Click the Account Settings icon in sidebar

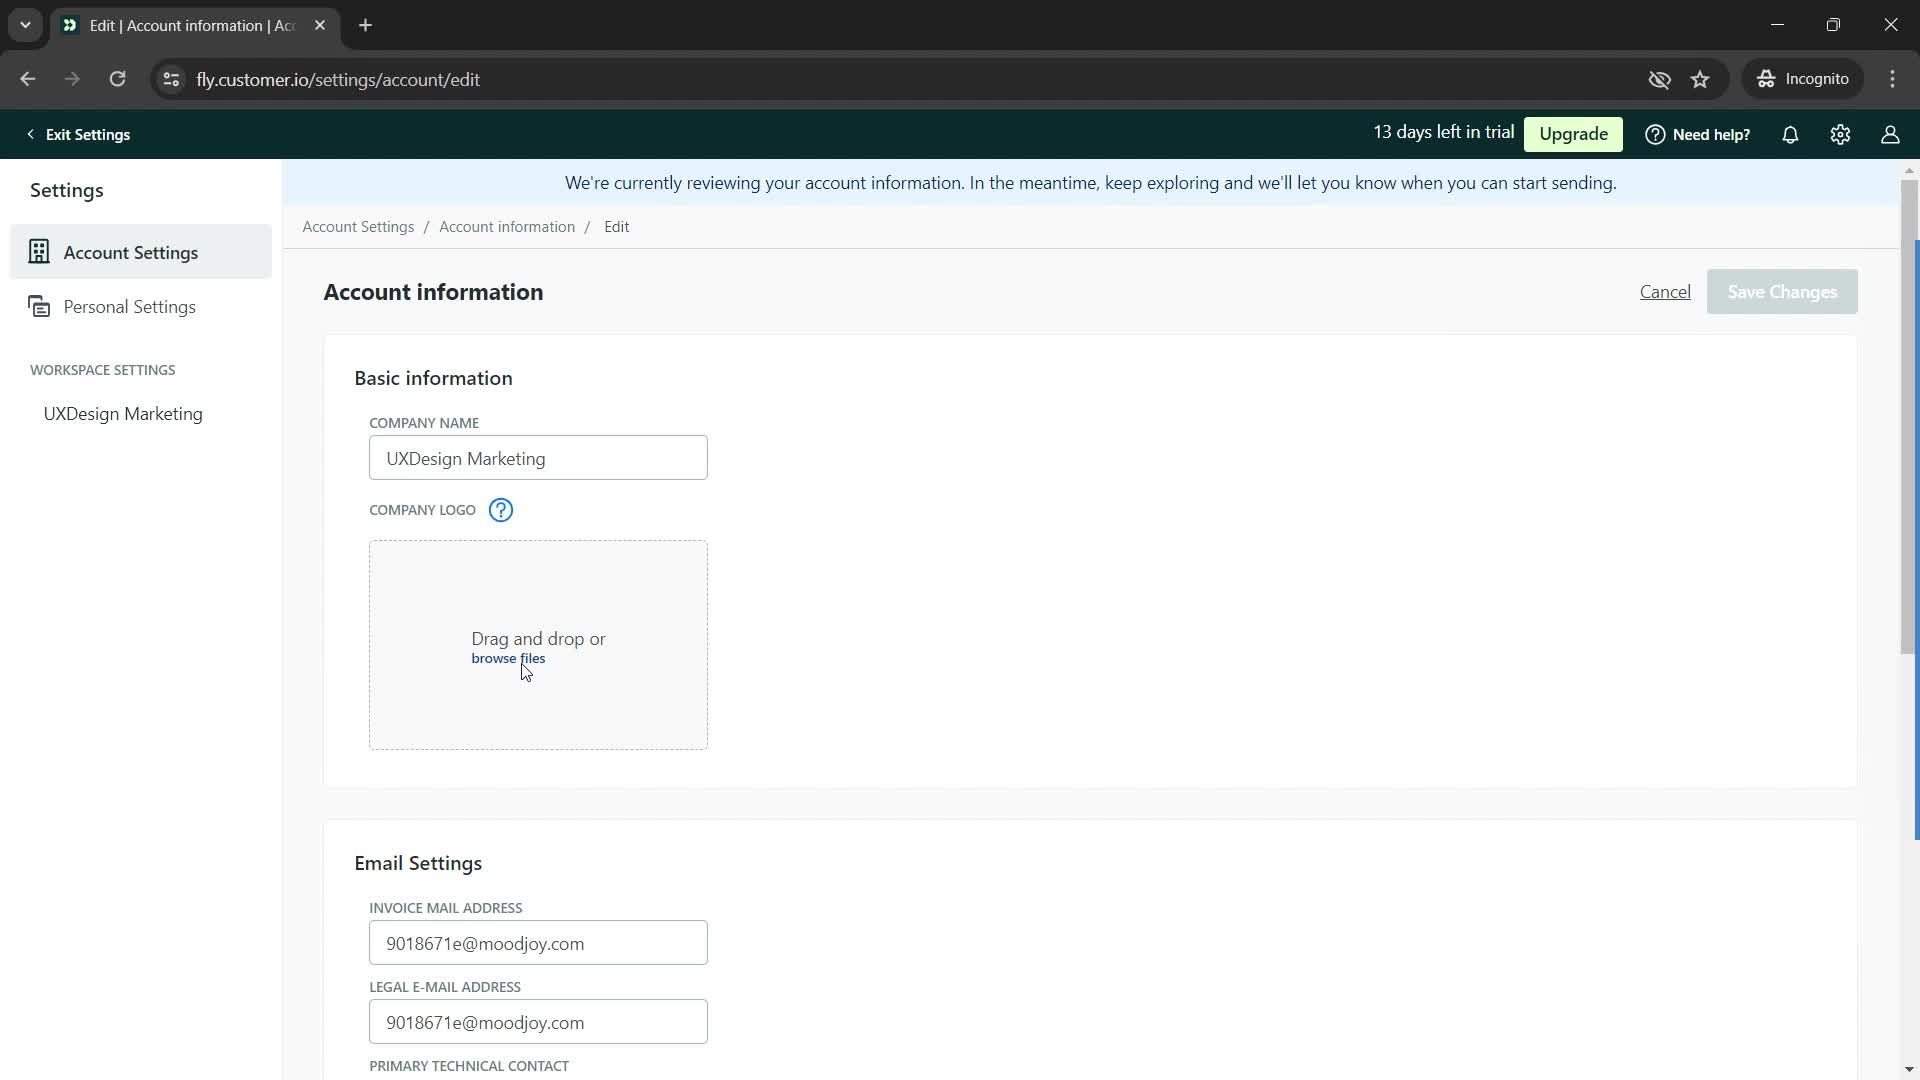[40, 252]
